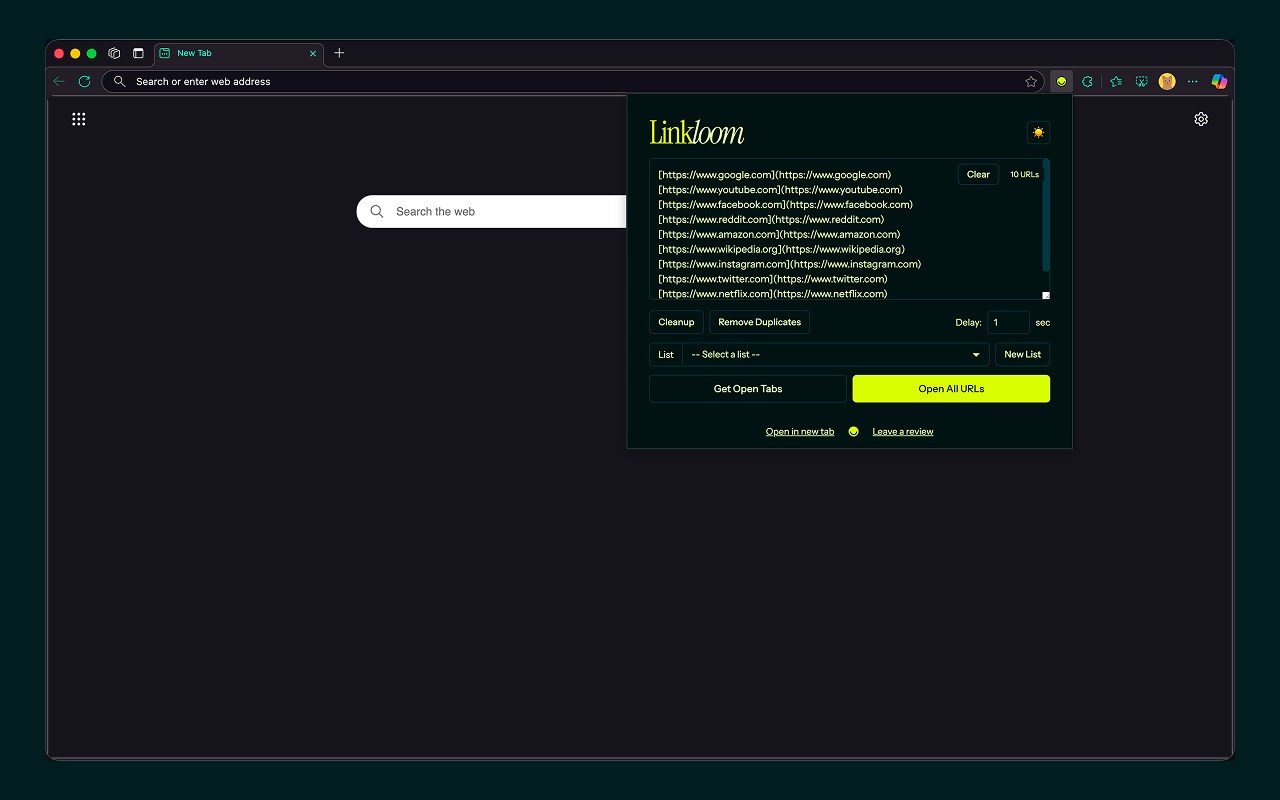Click the twitter.com URL line

tap(773, 280)
